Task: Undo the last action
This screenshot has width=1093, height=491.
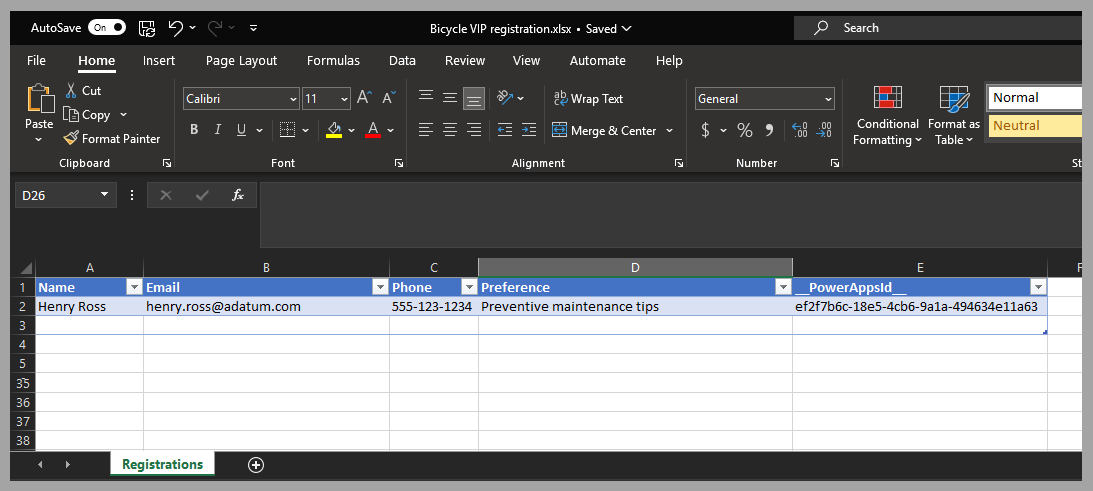Action: 175,28
